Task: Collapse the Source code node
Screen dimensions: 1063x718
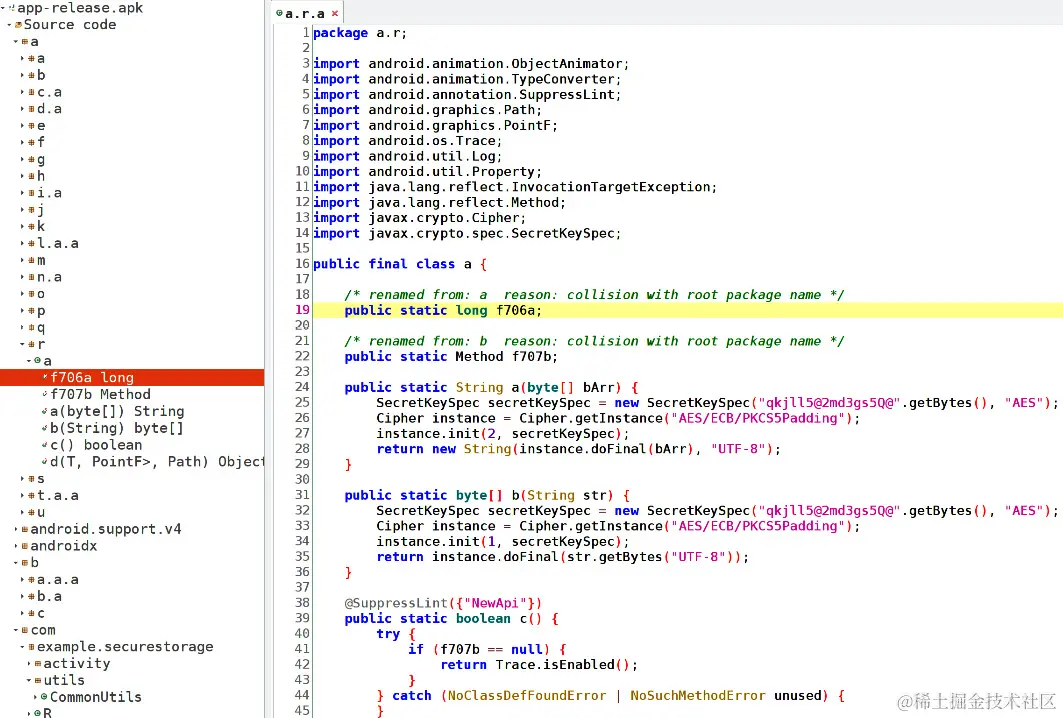Action: (x=9, y=24)
